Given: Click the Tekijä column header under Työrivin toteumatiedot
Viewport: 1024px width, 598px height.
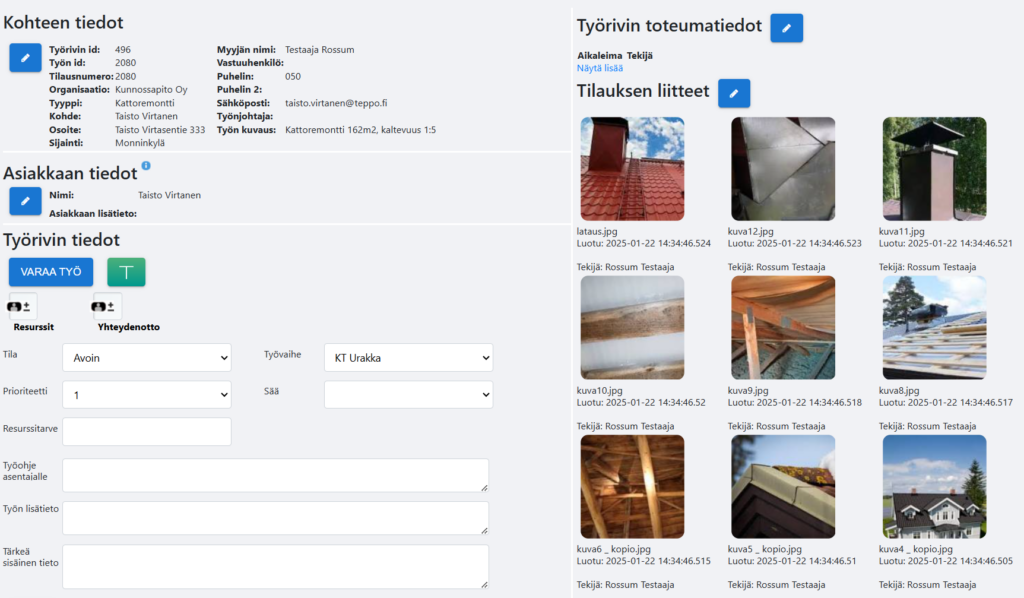Looking at the screenshot, I should 639,55.
